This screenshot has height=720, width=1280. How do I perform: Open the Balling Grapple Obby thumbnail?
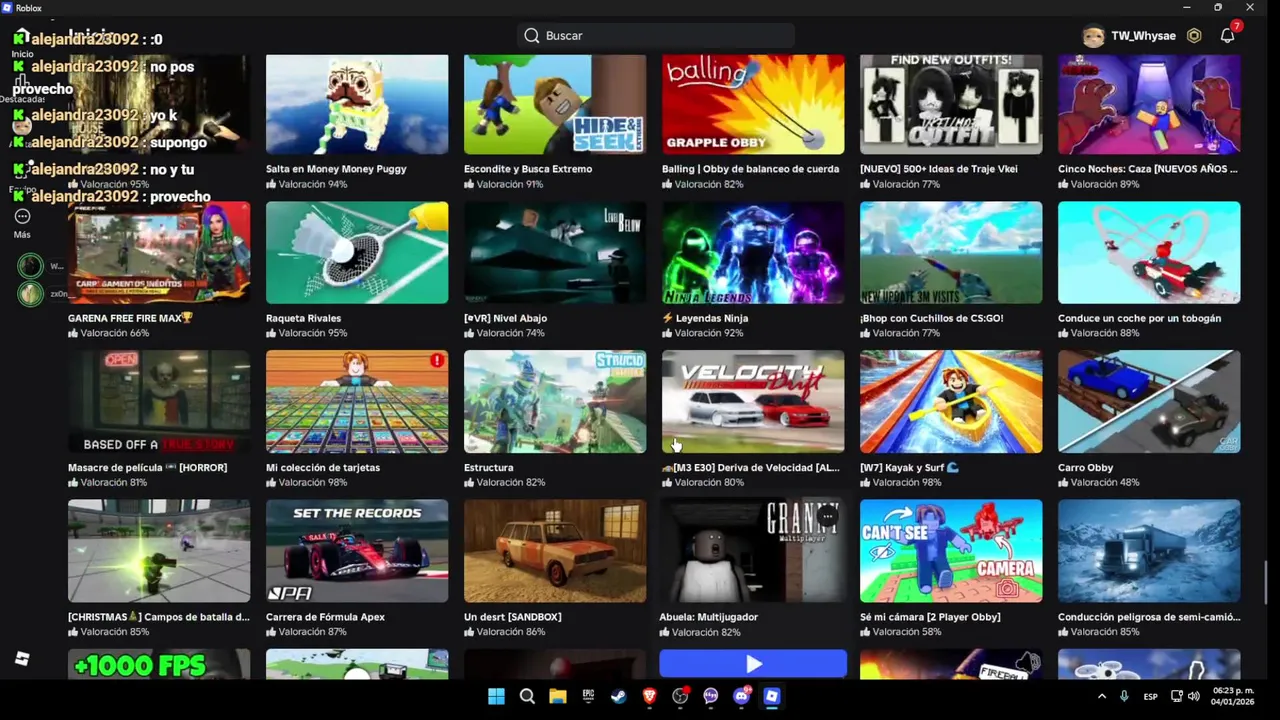pyautogui.click(x=753, y=104)
